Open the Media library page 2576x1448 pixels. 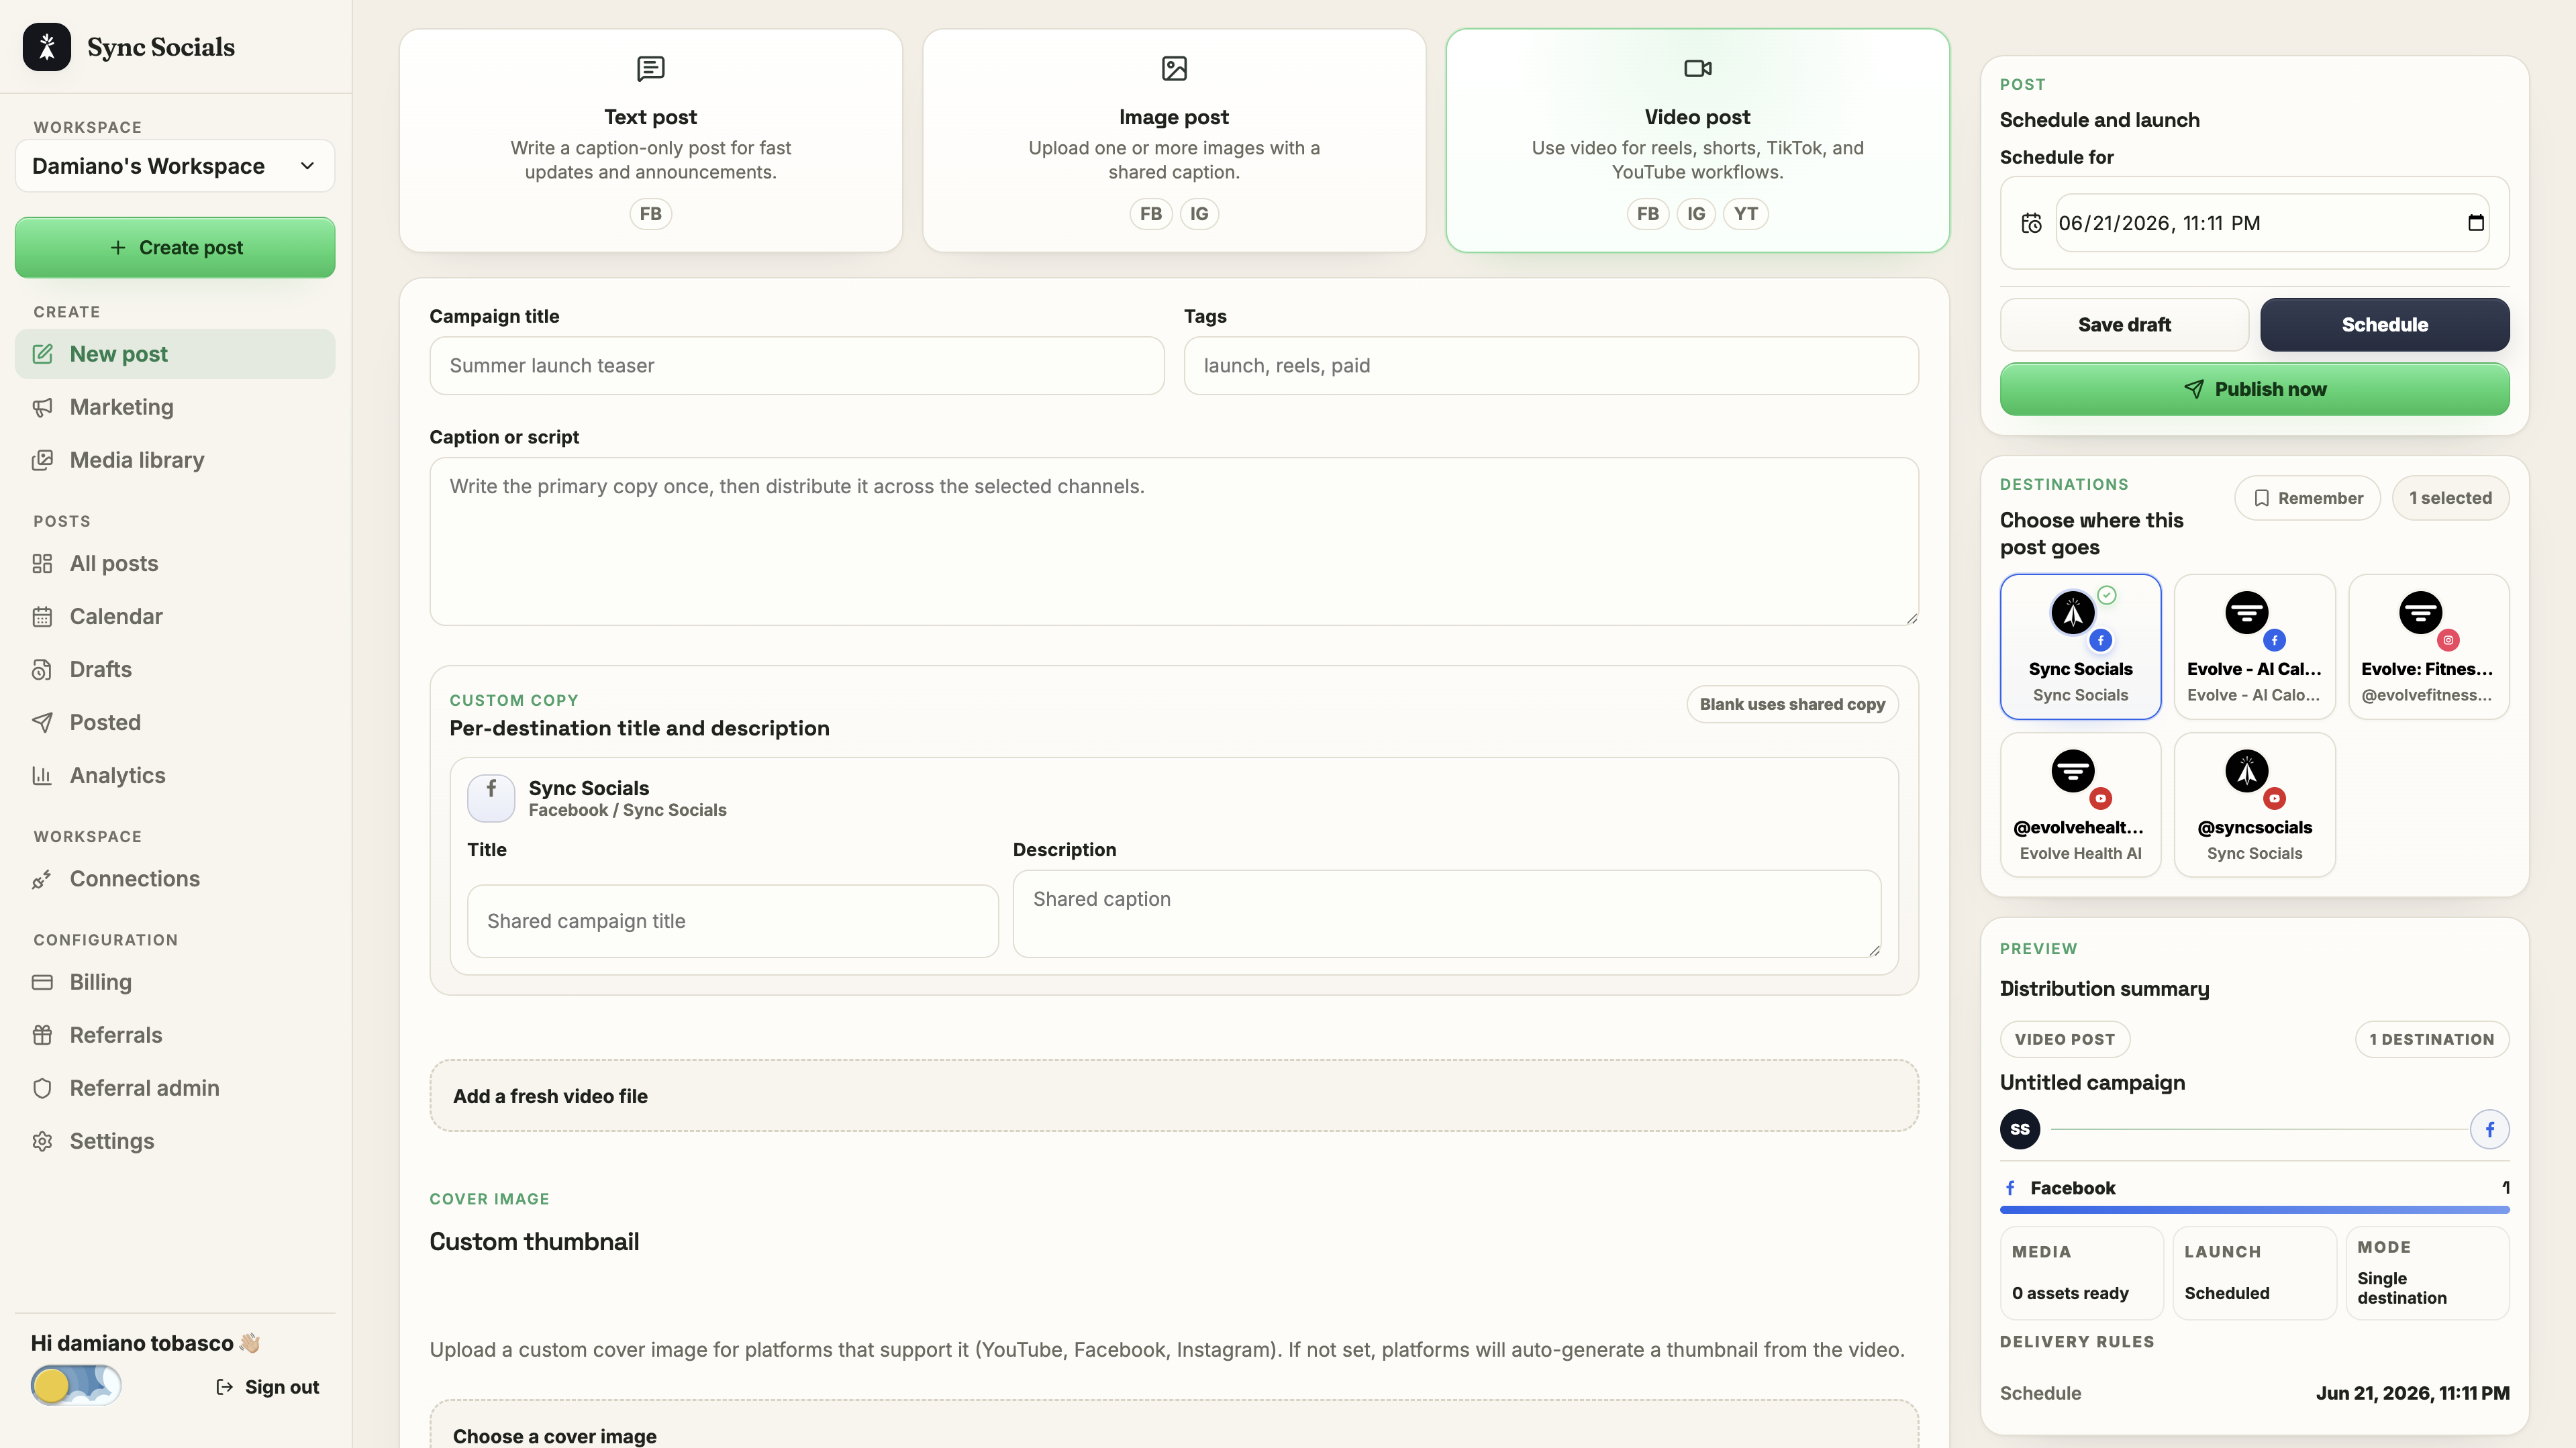(175, 460)
